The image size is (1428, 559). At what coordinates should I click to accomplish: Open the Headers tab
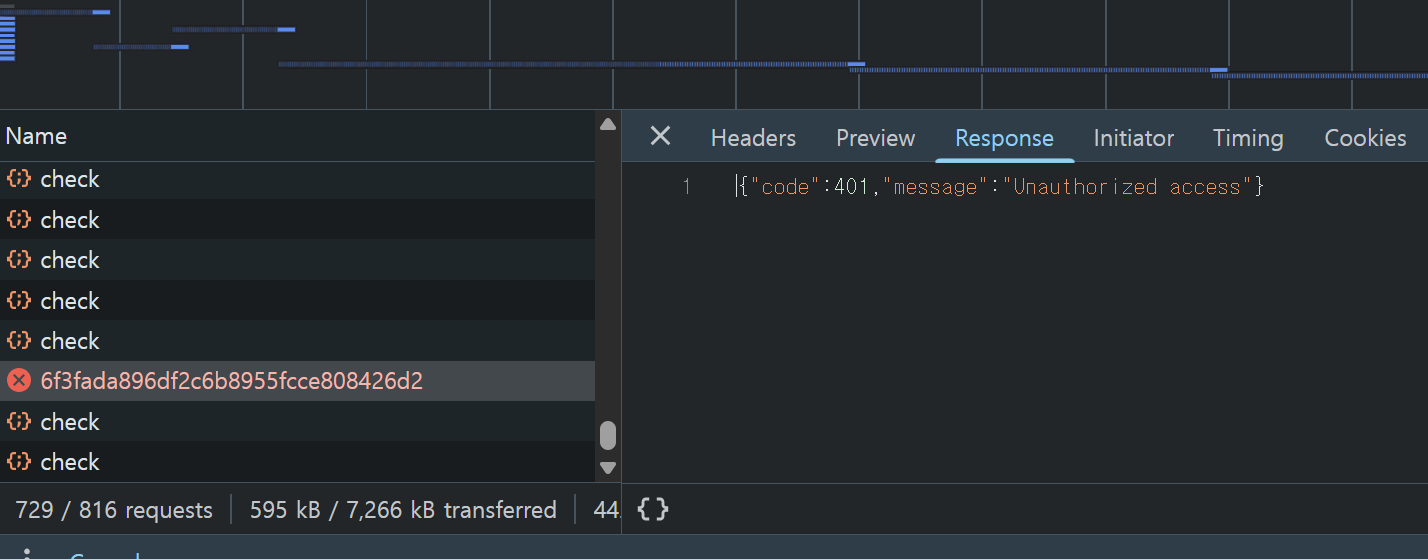[753, 138]
